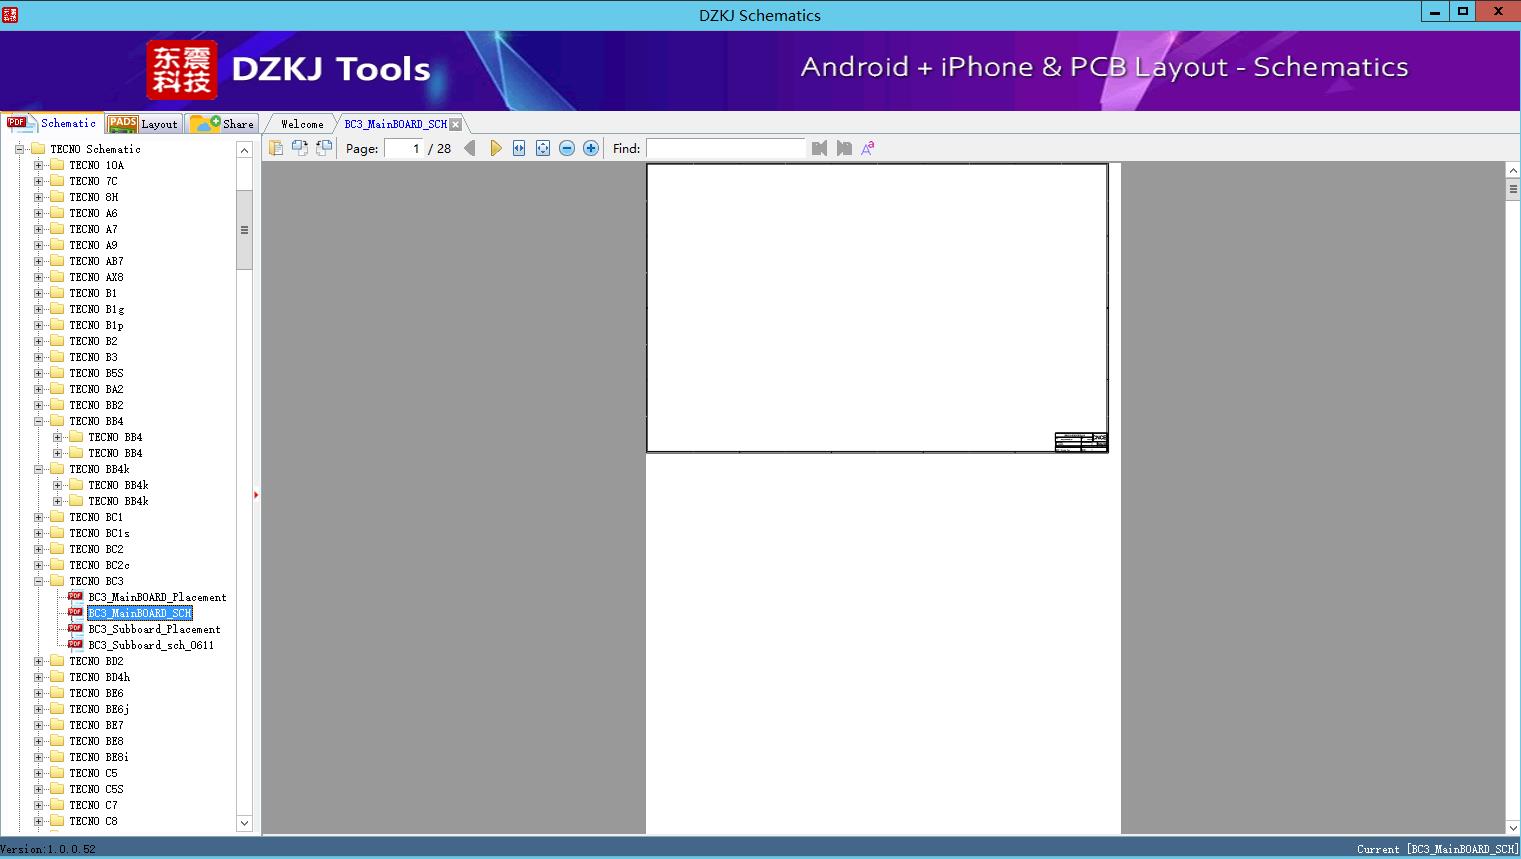The width and height of the screenshot is (1521, 859).
Task: Open BC3_MainBOARD_Placement PDF file
Action: pos(157,597)
